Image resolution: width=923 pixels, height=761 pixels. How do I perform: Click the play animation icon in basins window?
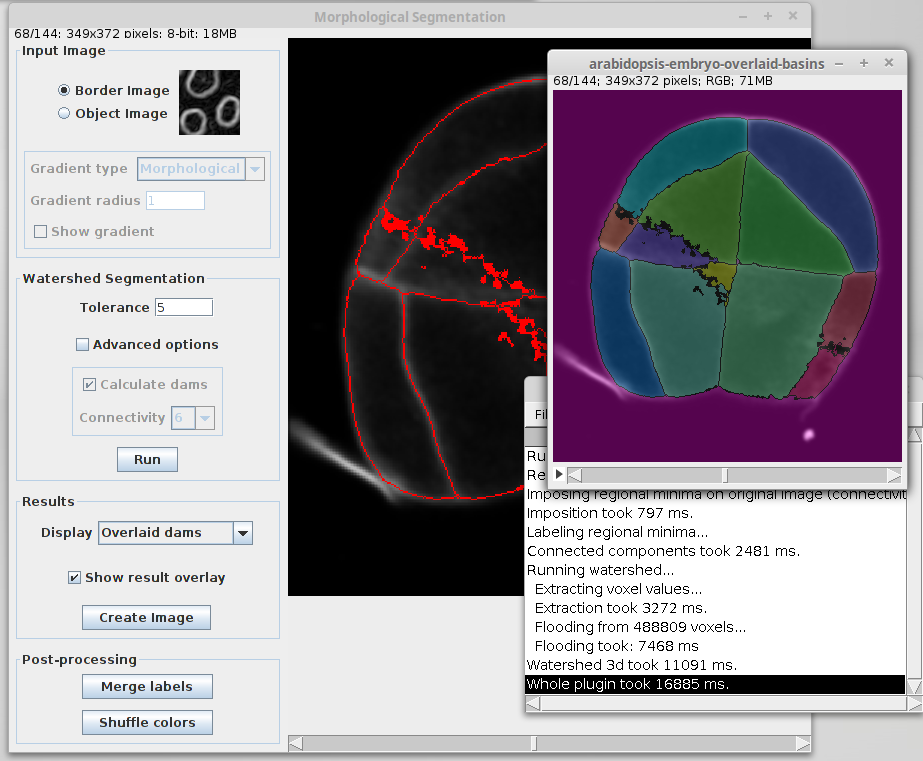559,474
